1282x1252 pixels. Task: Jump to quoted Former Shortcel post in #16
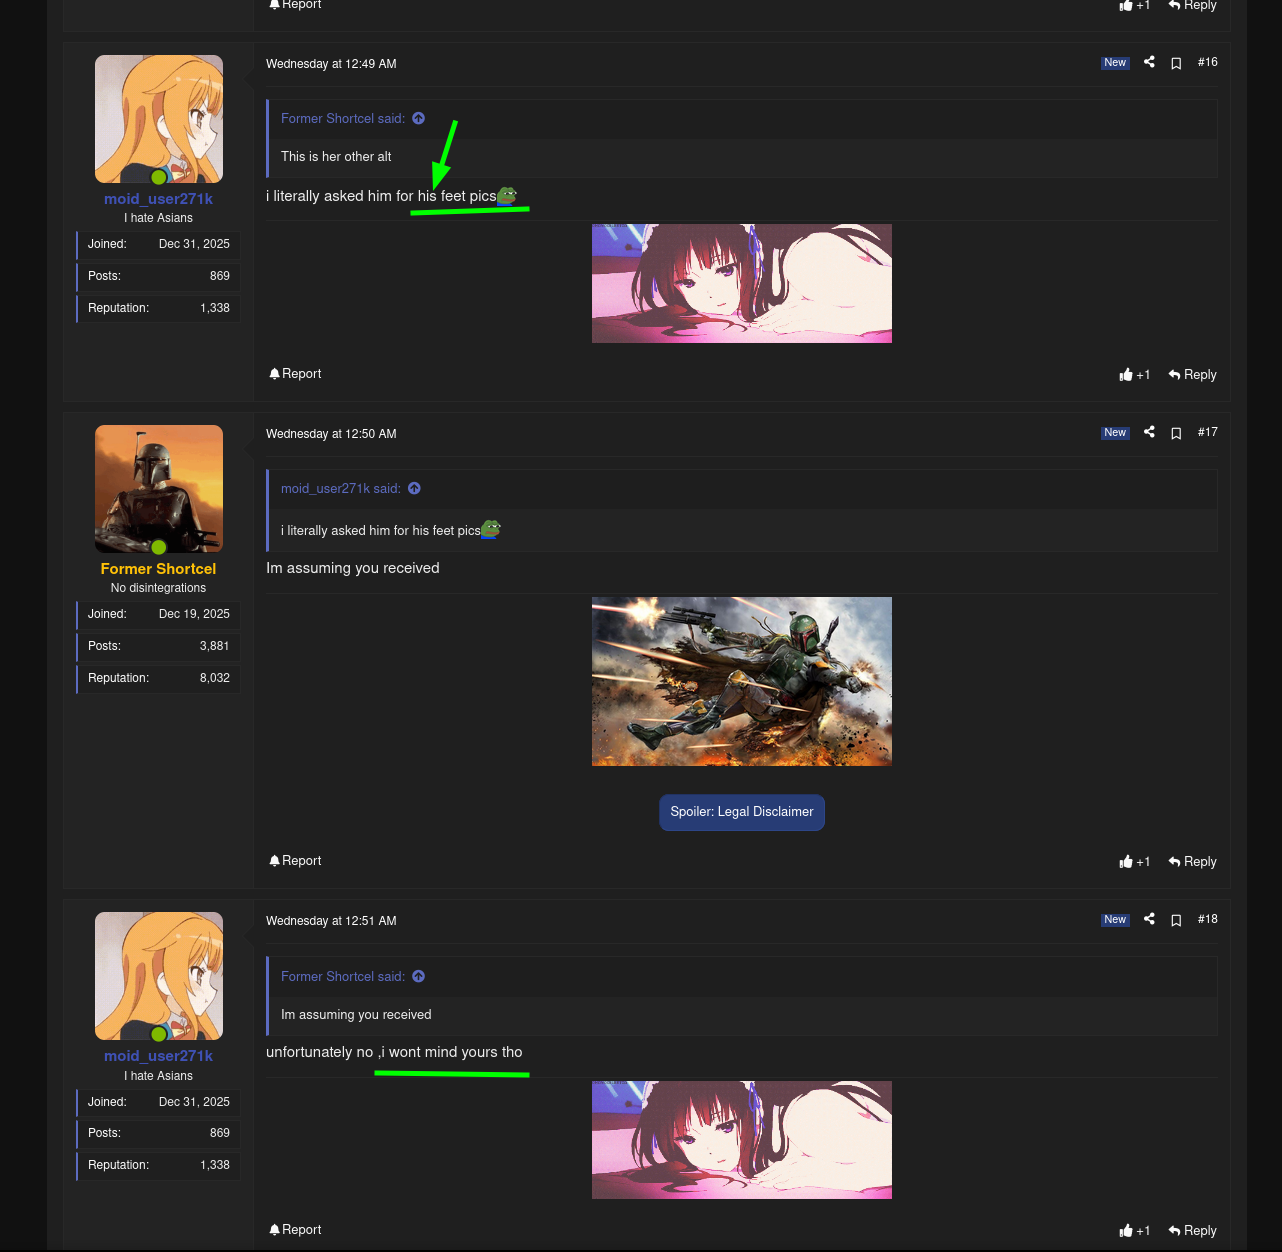418,118
